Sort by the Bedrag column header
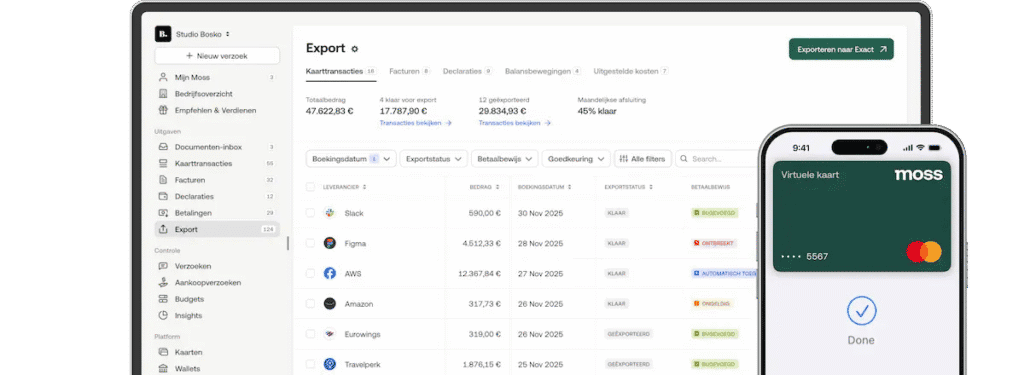 point(485,187)
